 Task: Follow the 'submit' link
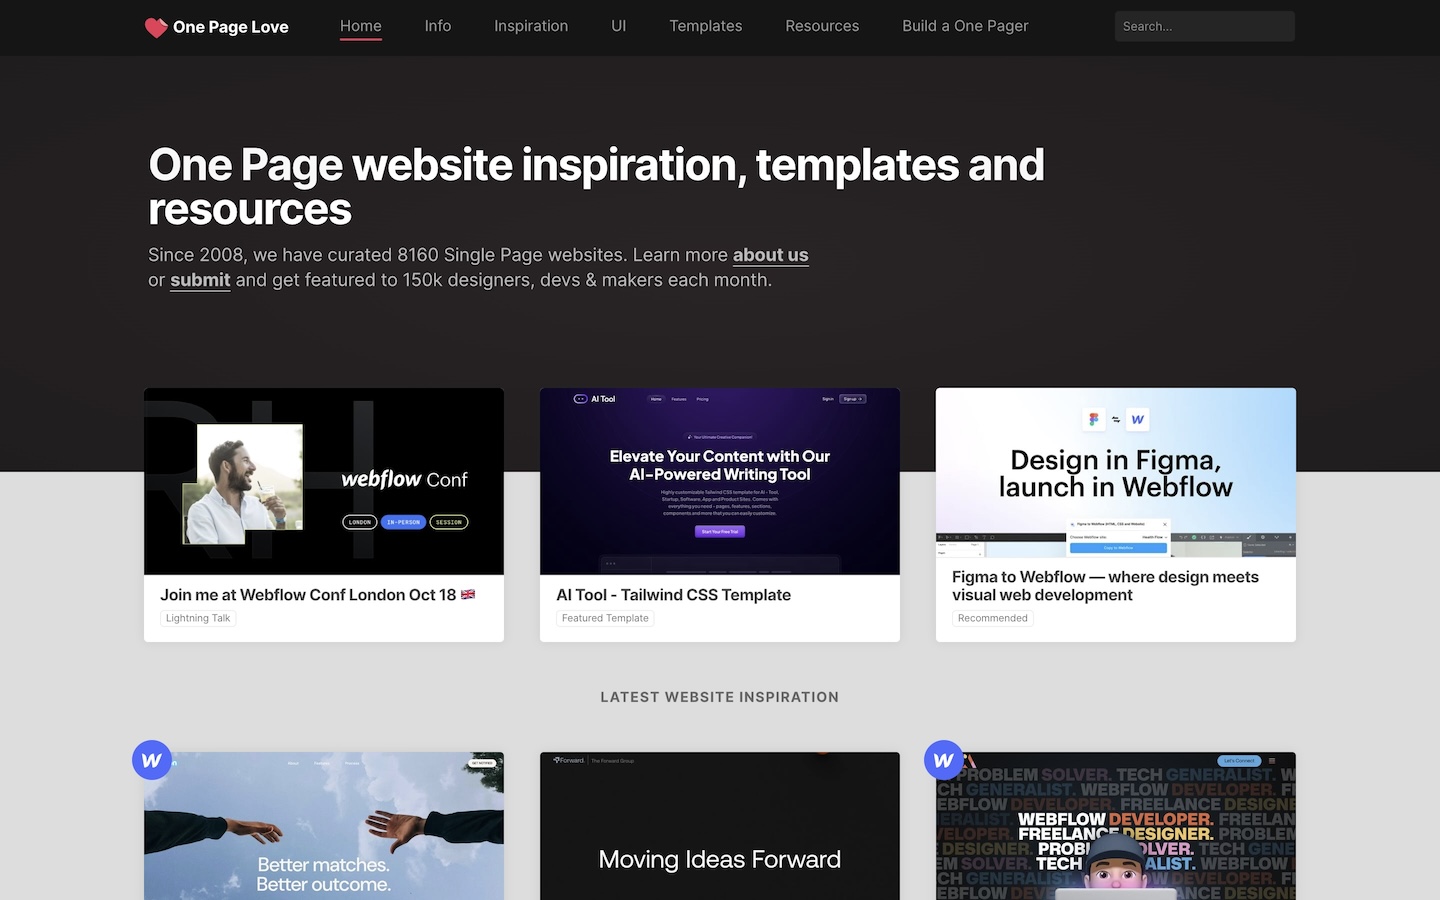pos(200,280)
